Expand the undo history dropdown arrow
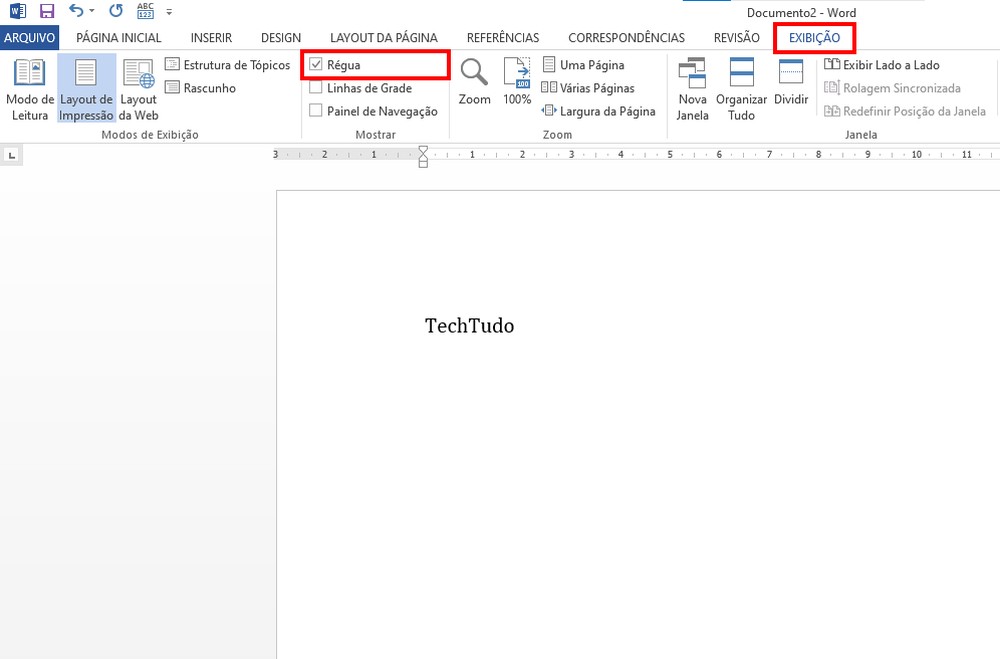The height and width of the screenshot is (659, 1000). pyautogui.click(x=92, y=11)
